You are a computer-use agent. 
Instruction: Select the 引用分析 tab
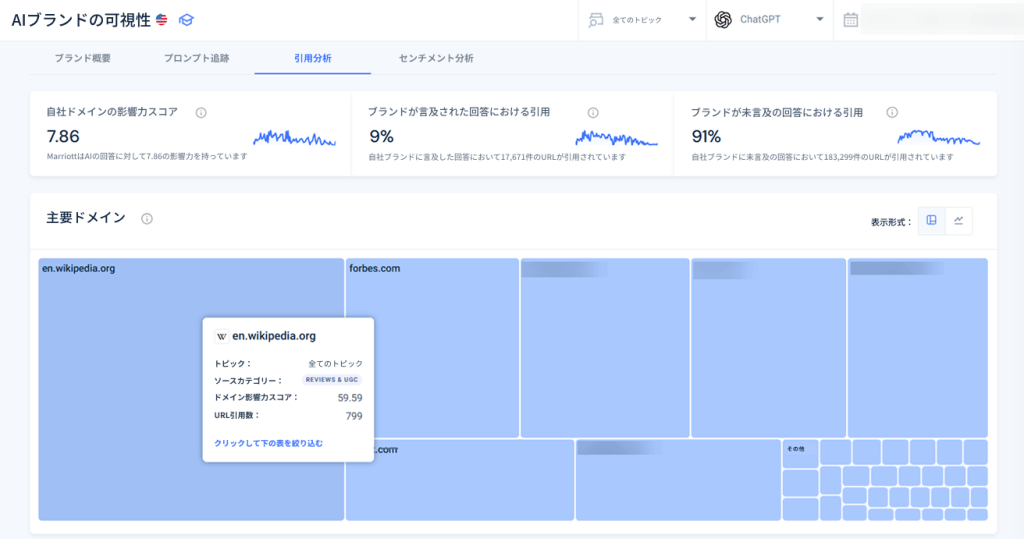click(313, 58)
